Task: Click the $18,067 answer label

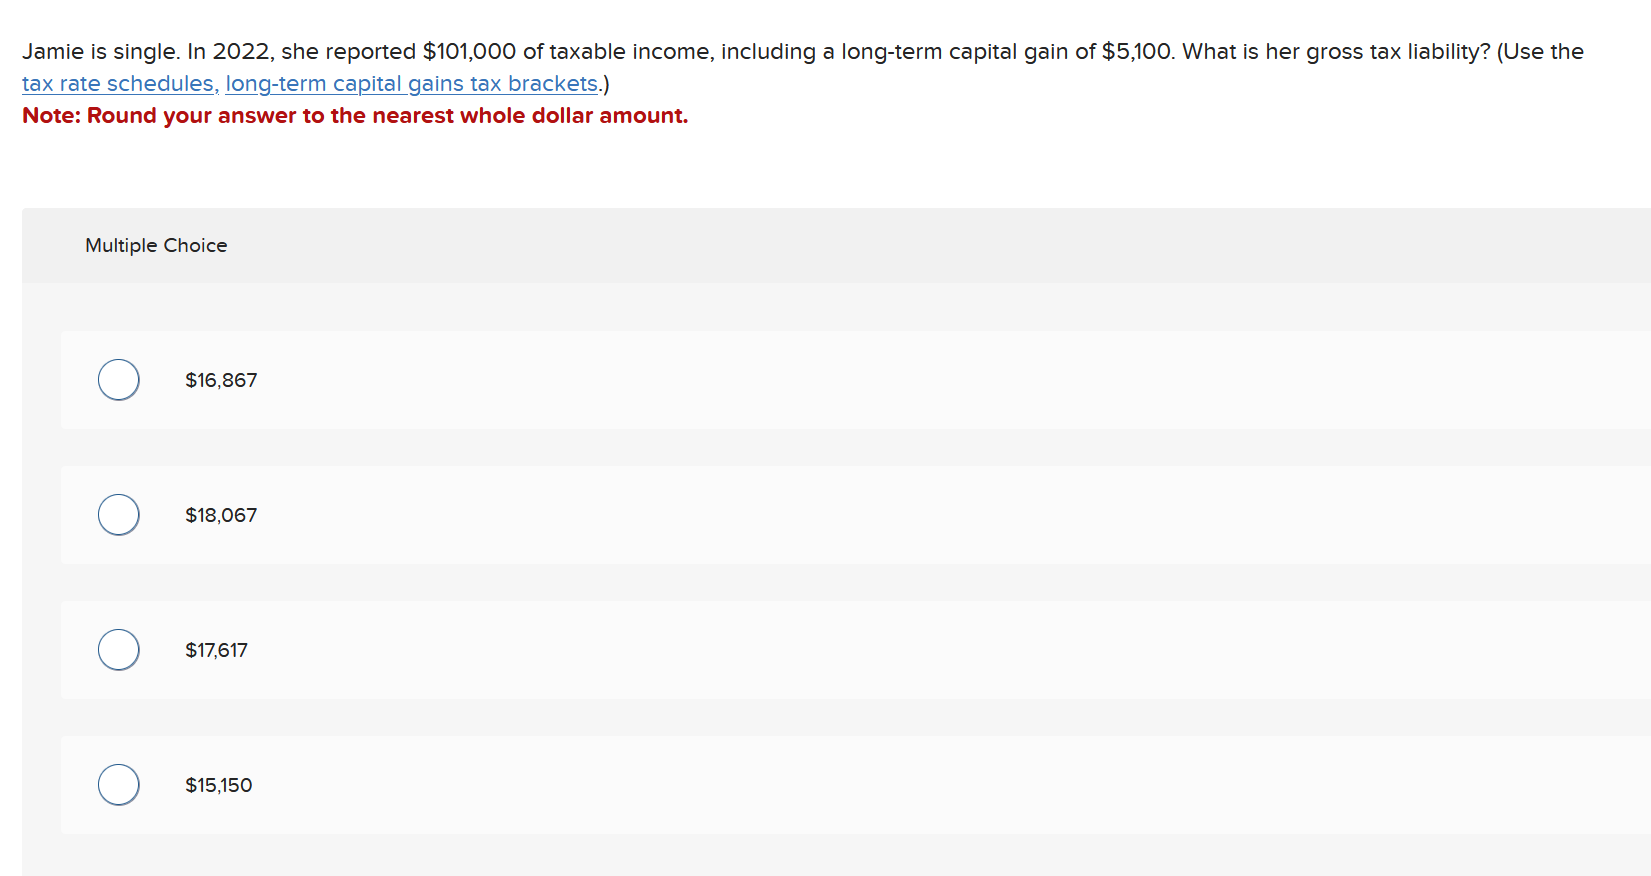Action: (221, 514)
